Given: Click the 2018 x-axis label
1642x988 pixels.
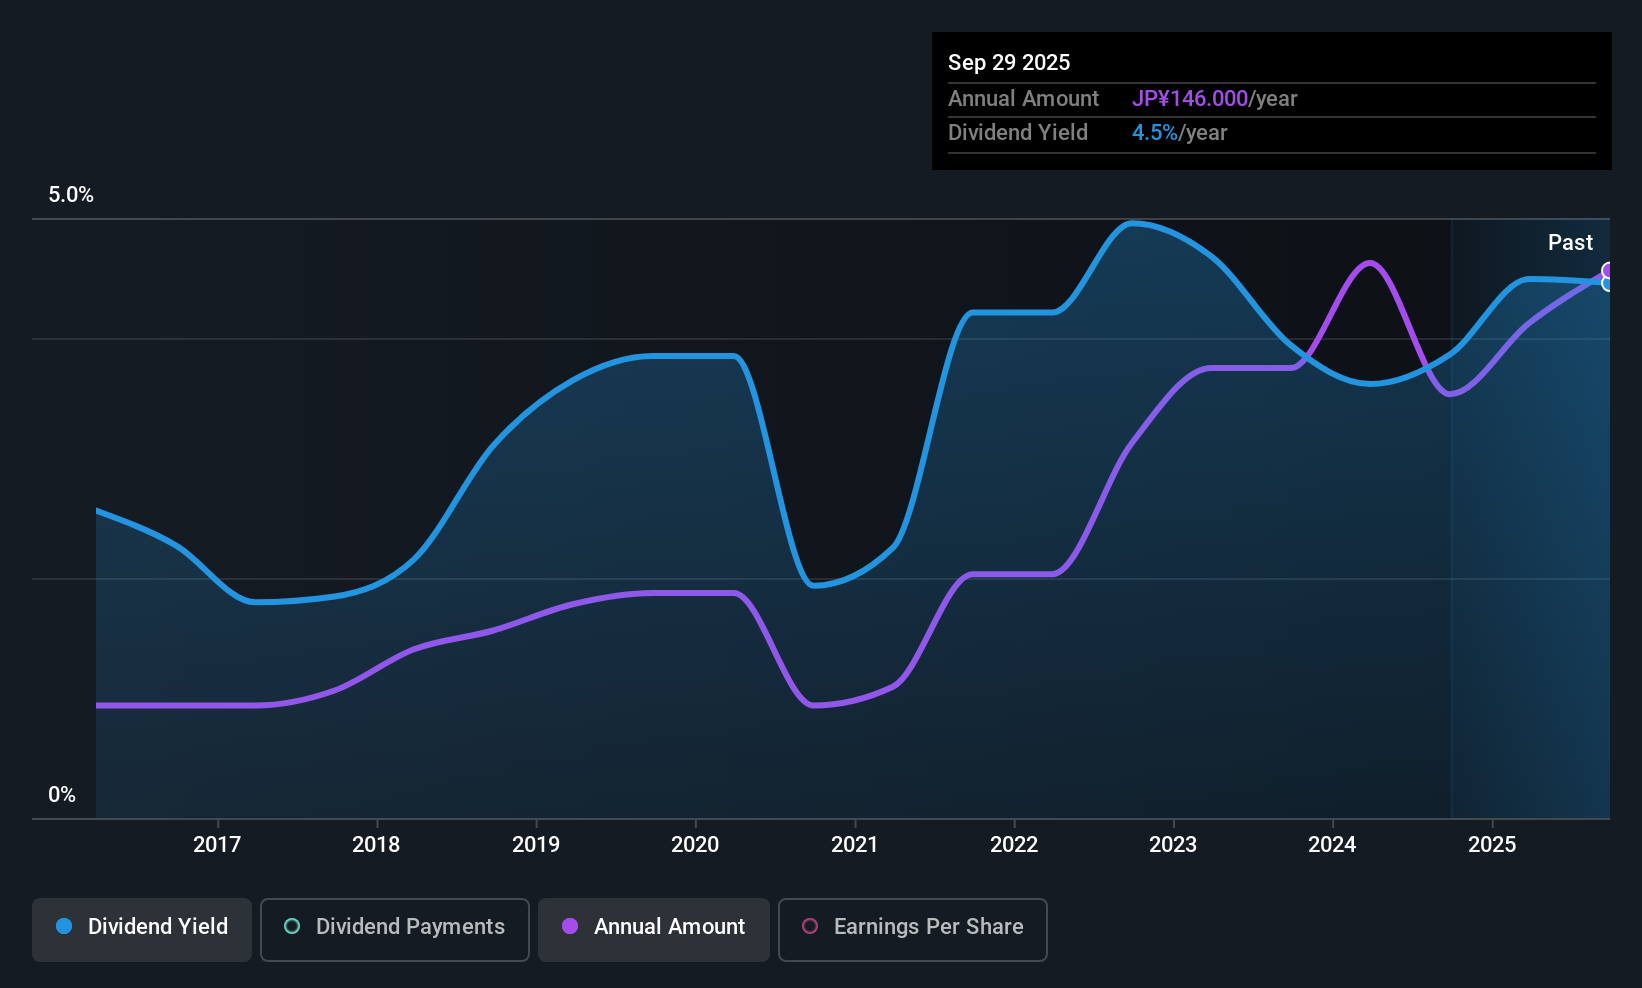Looking at the screenshot, I should (376, 845).
